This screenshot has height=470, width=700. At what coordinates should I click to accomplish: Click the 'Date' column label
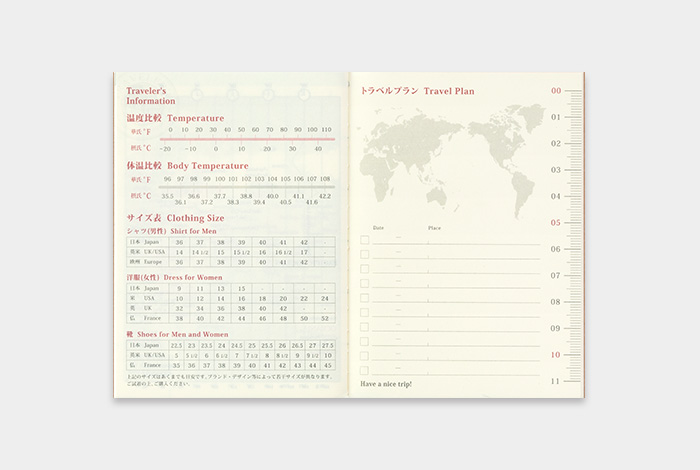378,228
